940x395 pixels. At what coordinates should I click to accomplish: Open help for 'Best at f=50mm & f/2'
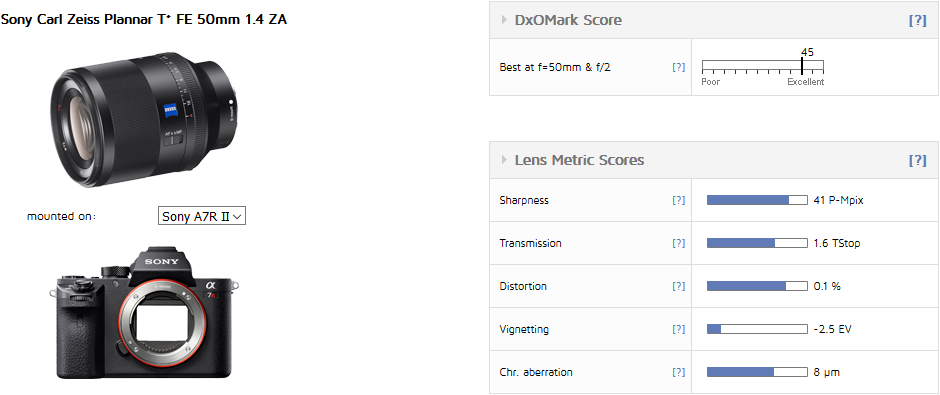coord(678,67)
